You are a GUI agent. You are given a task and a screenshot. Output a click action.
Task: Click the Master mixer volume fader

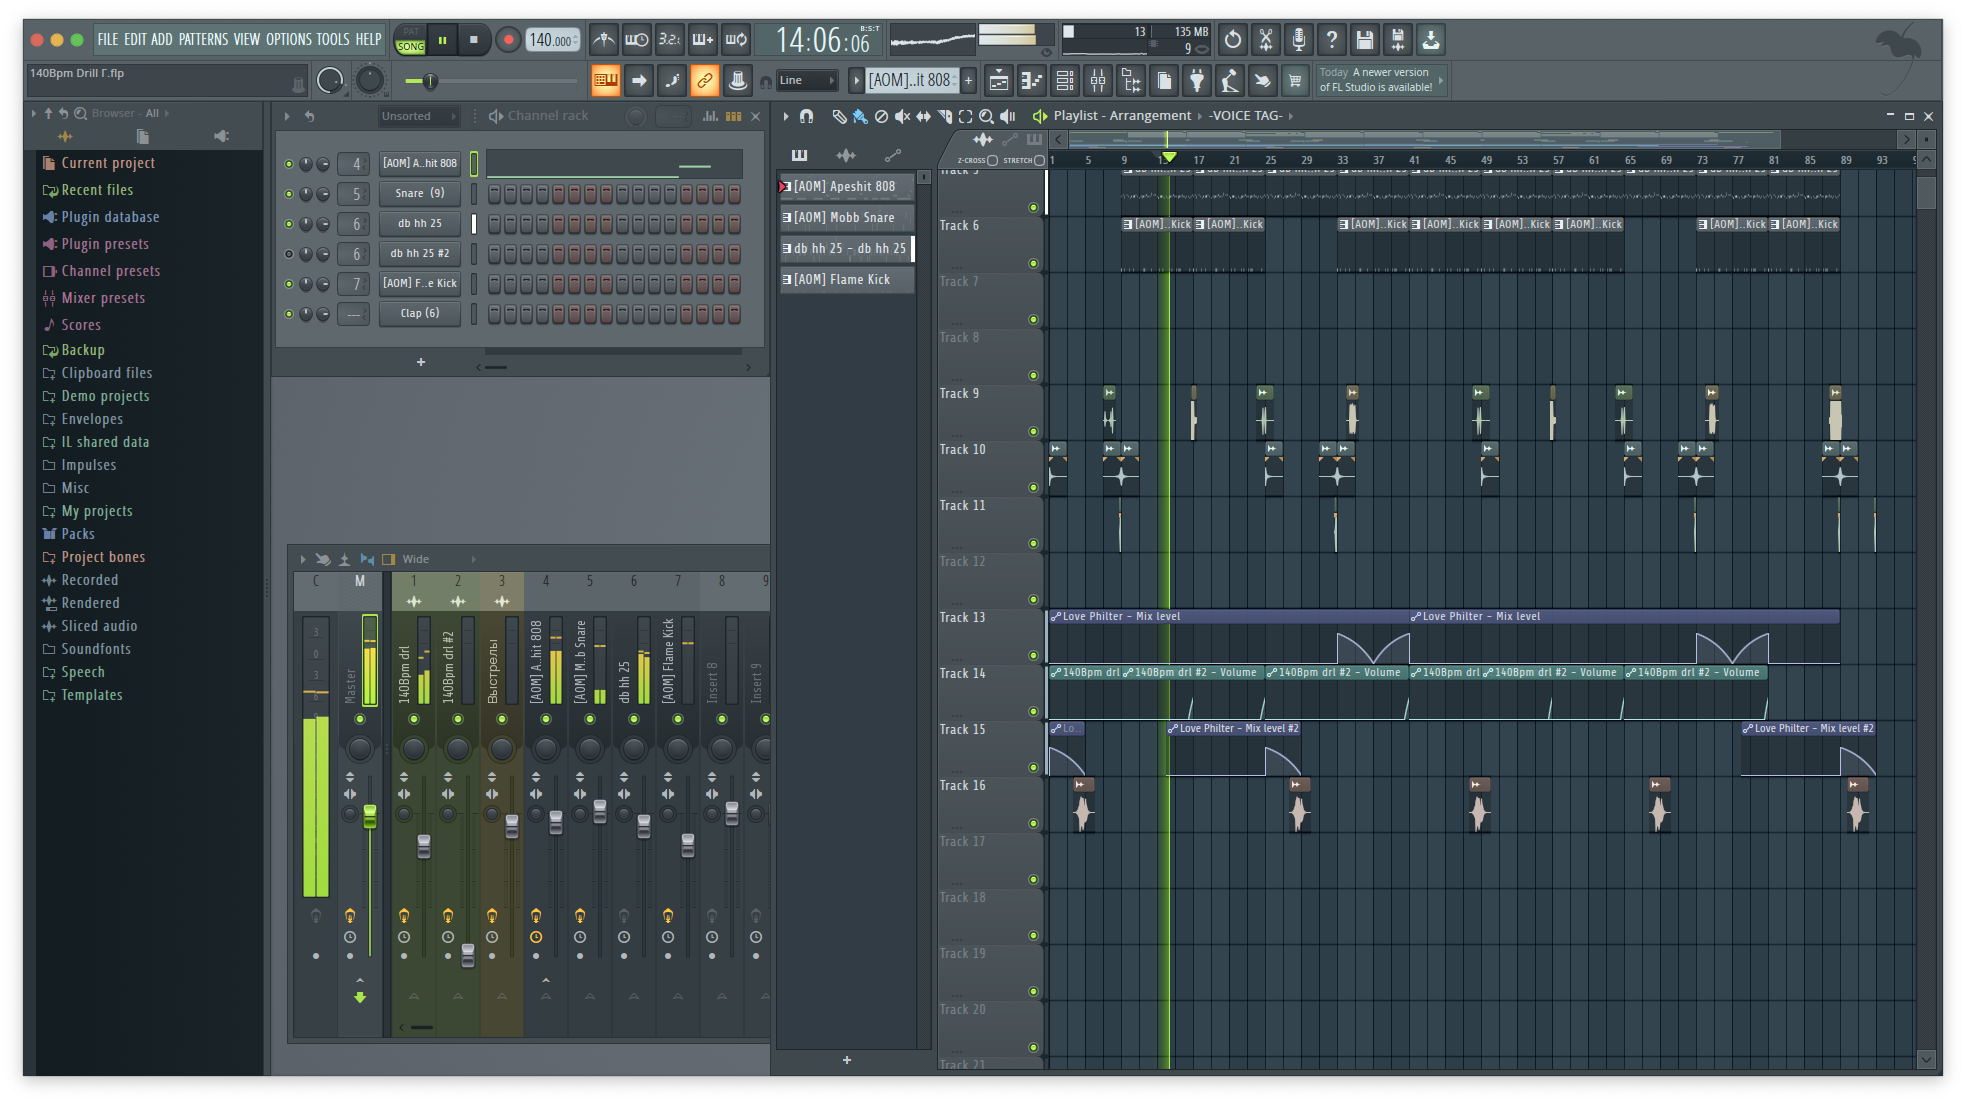[369, 816]
